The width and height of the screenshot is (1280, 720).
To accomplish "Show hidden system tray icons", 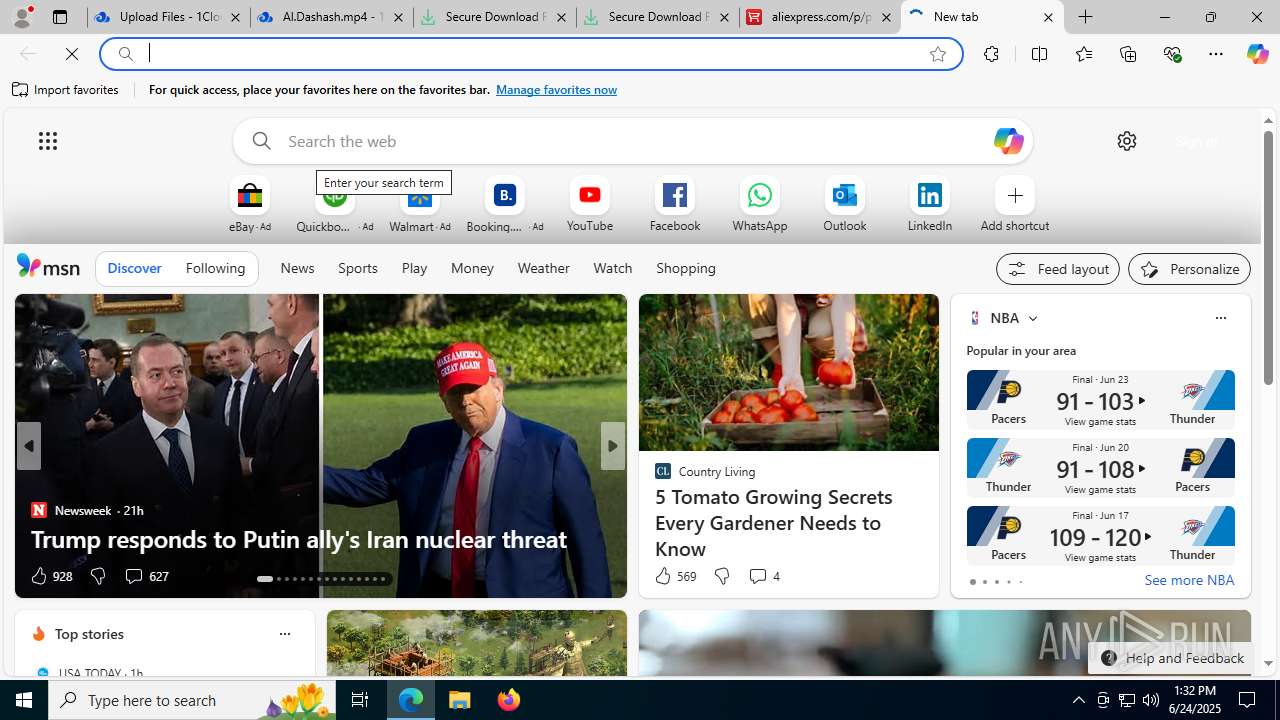I will coord(1078,700).
